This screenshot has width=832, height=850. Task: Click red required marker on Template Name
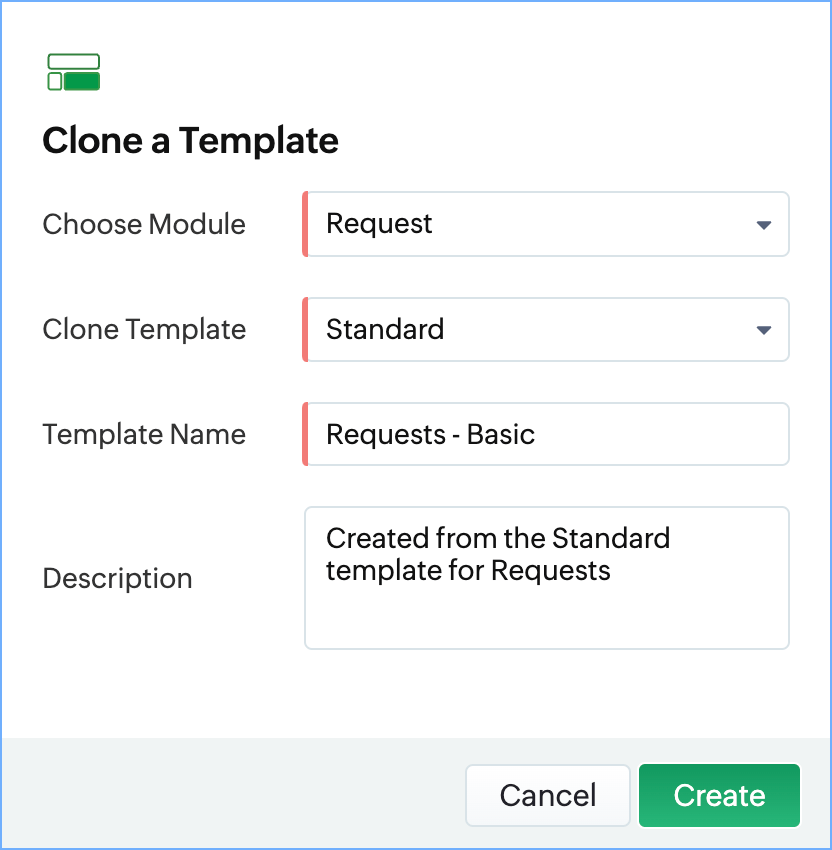[305, 434]
